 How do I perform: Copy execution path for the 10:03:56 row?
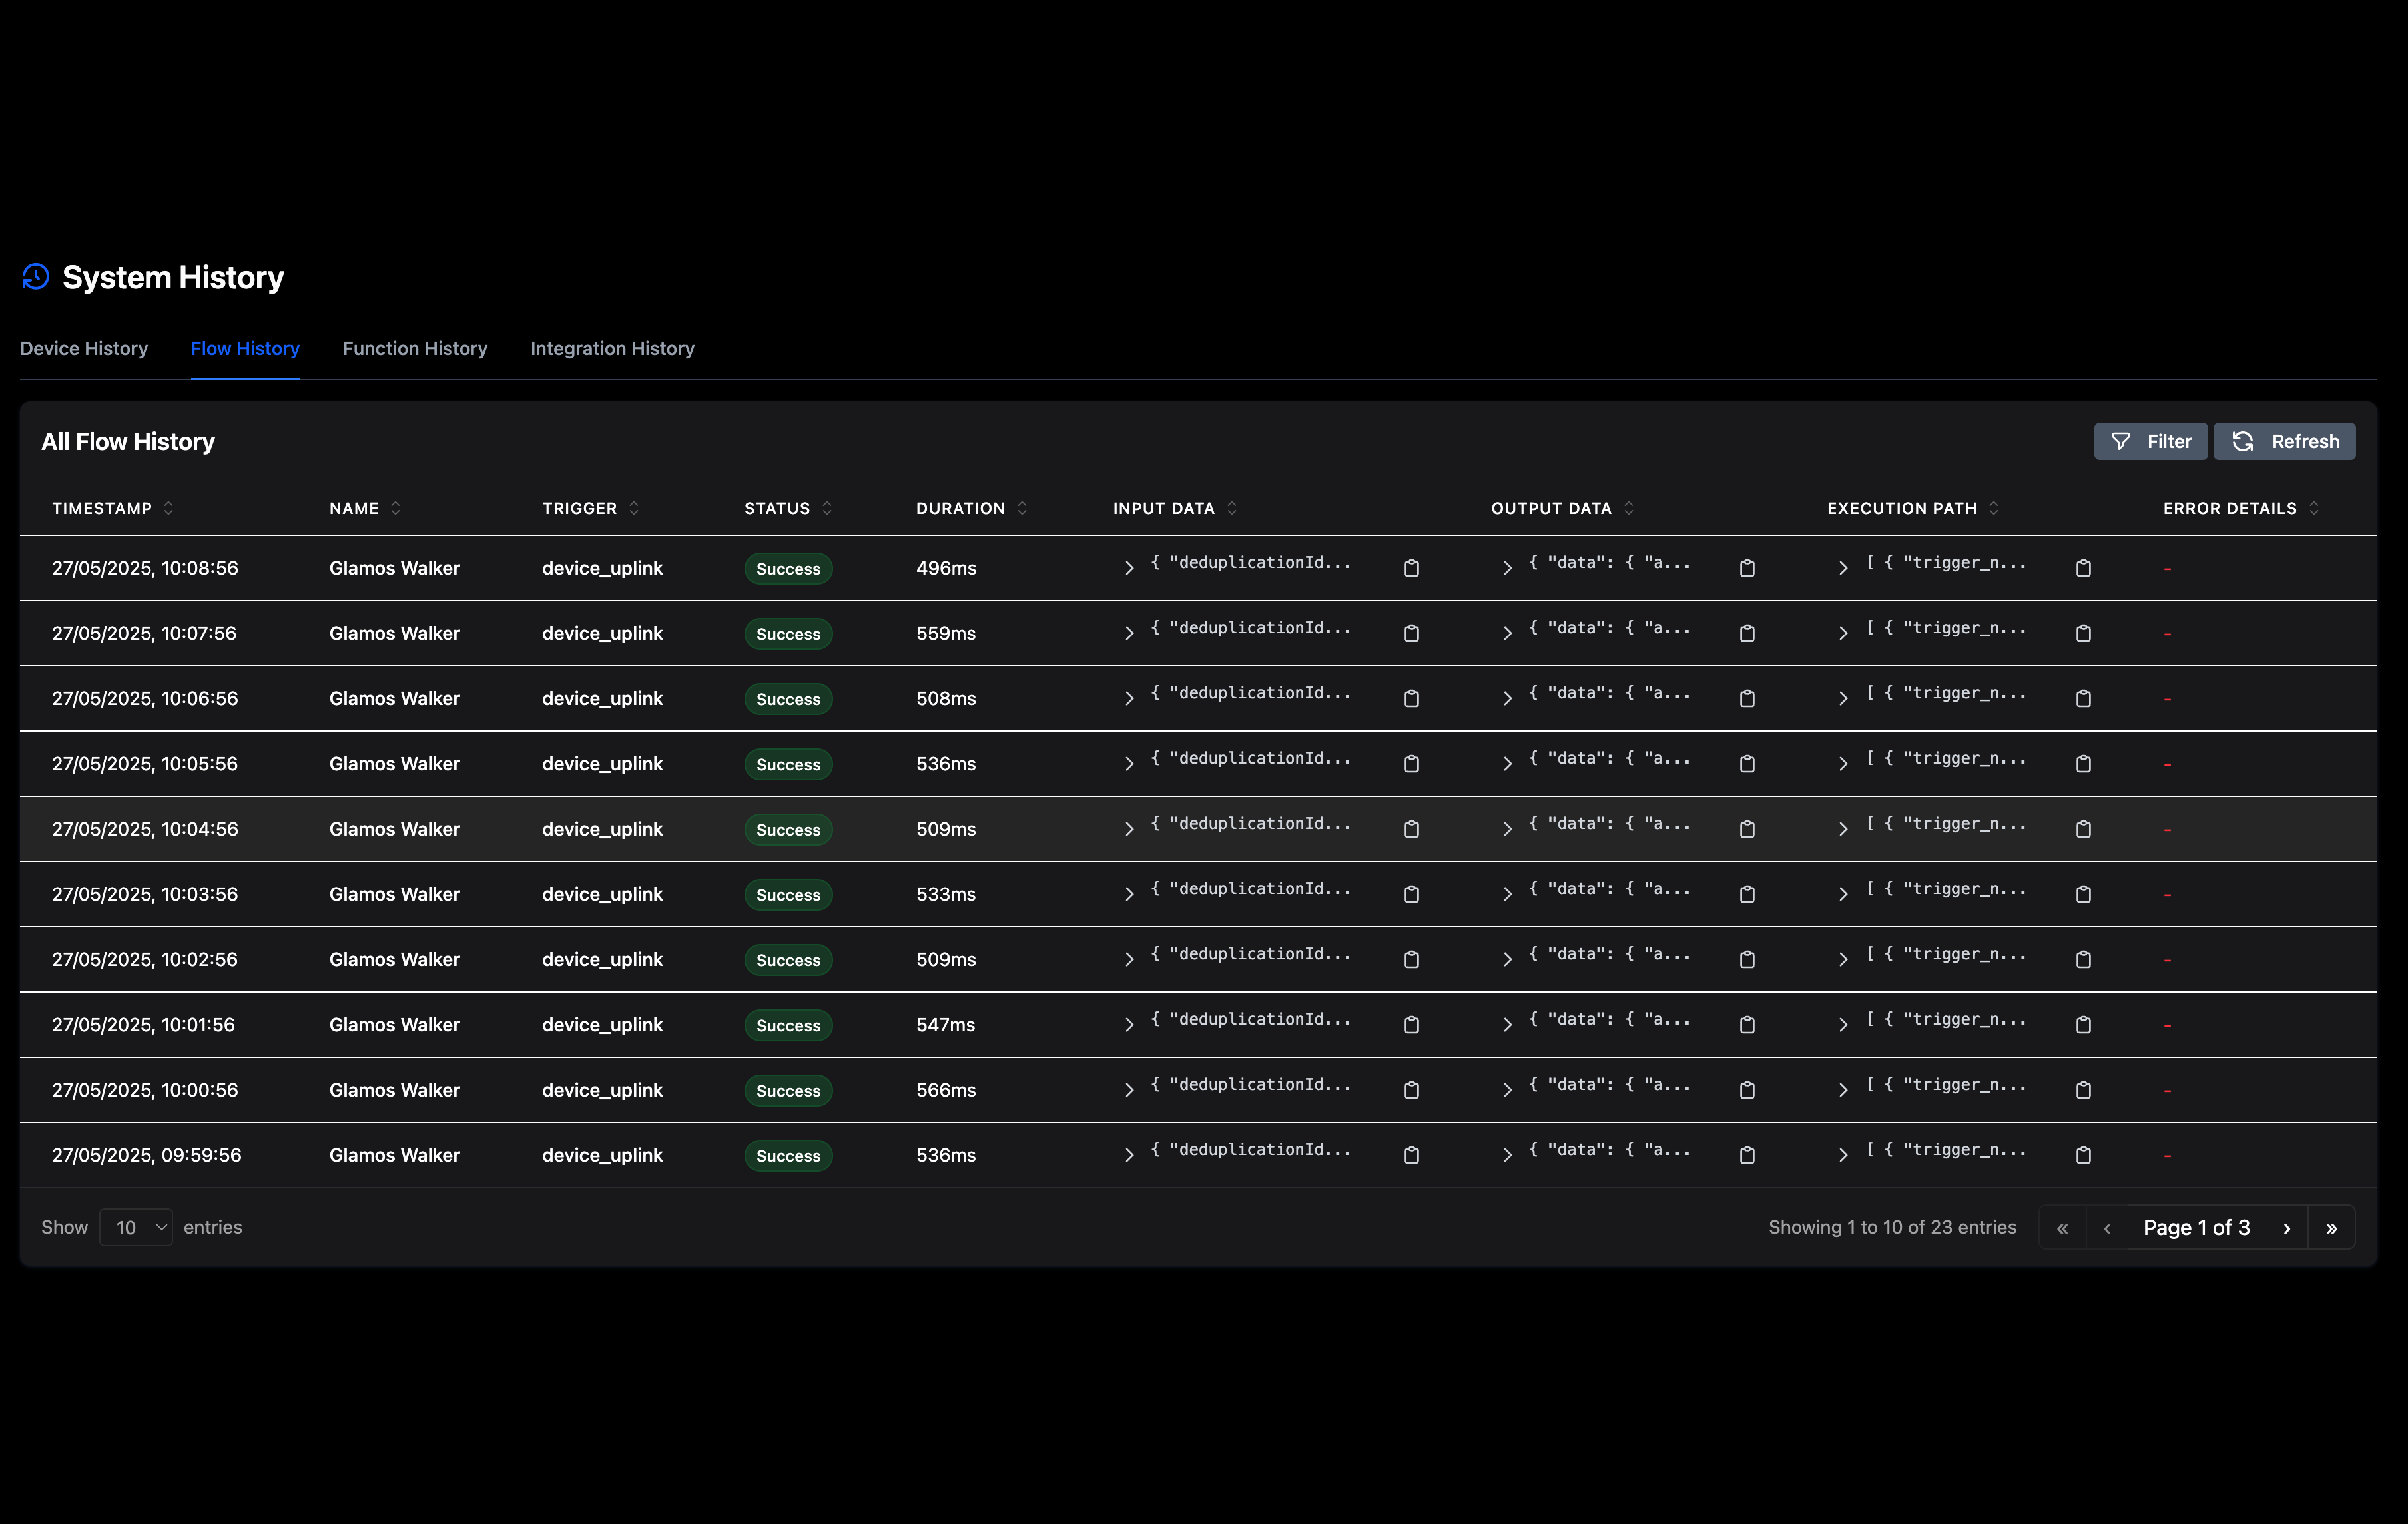click(x=2083, y=894)
